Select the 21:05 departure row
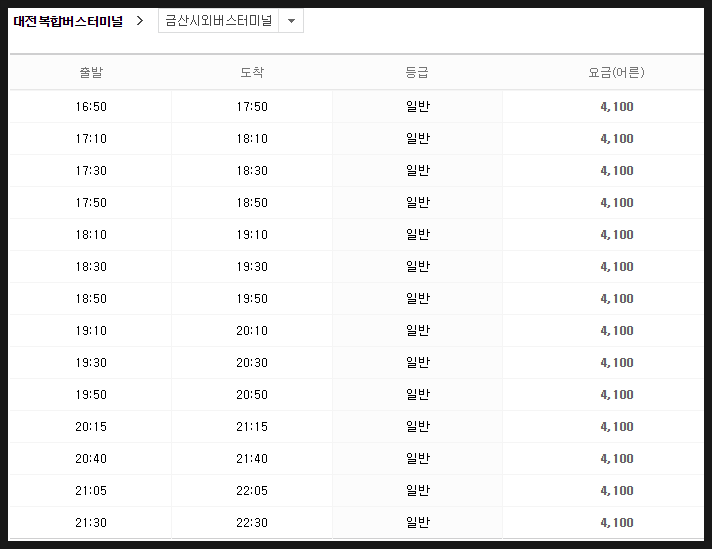712x549 pixels. tap(356, 490)
